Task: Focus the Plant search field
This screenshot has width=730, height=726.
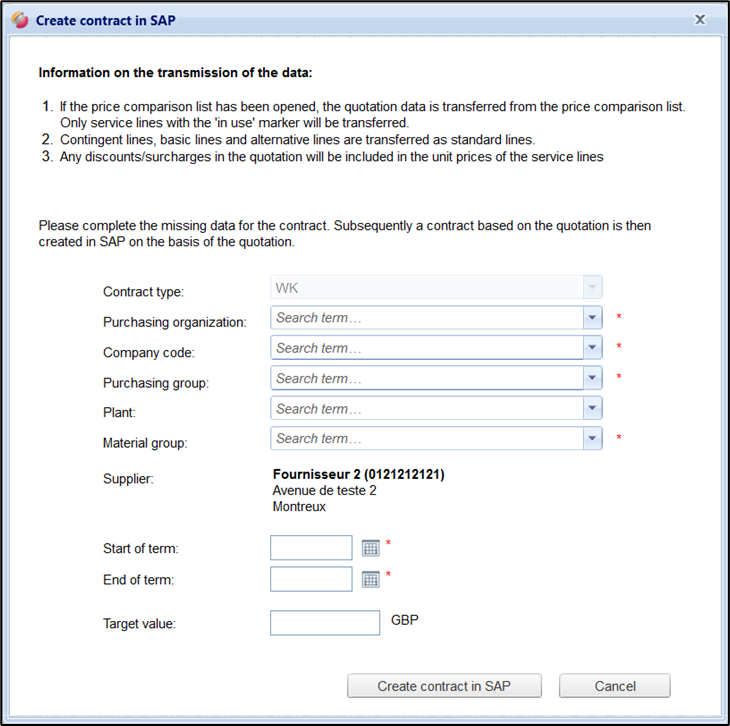Action: pos(427,408)
